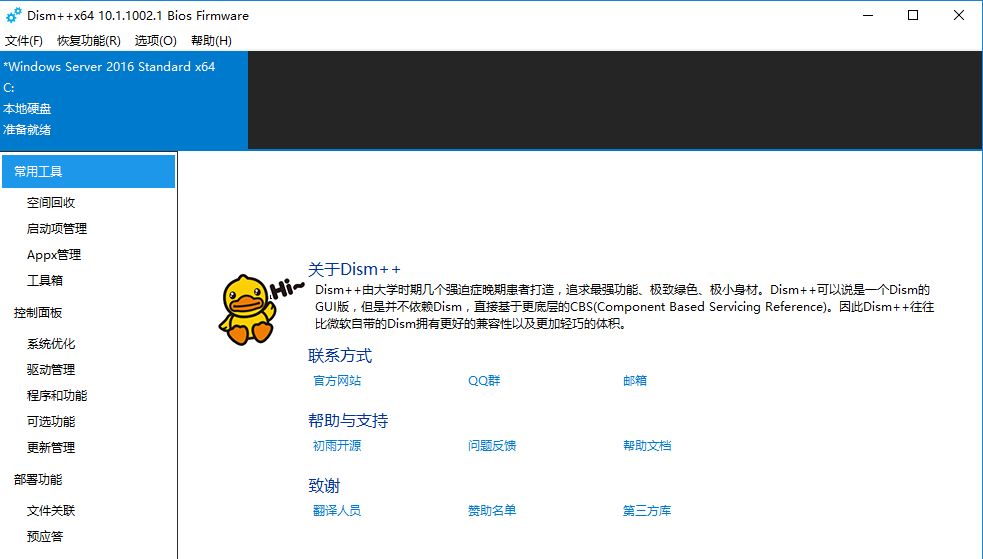Image resolution: width=983 pixels, height=559 pixels.
Task: Open the 文件(F) menu
Action: point(24,41)
